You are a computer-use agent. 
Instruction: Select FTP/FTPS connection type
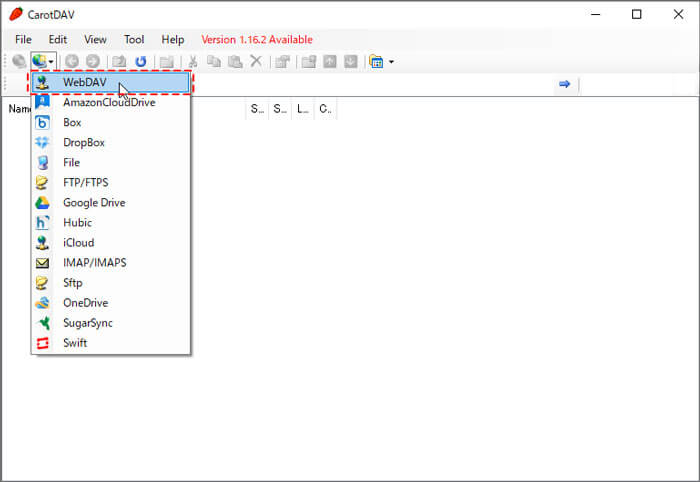pos(111,183)
